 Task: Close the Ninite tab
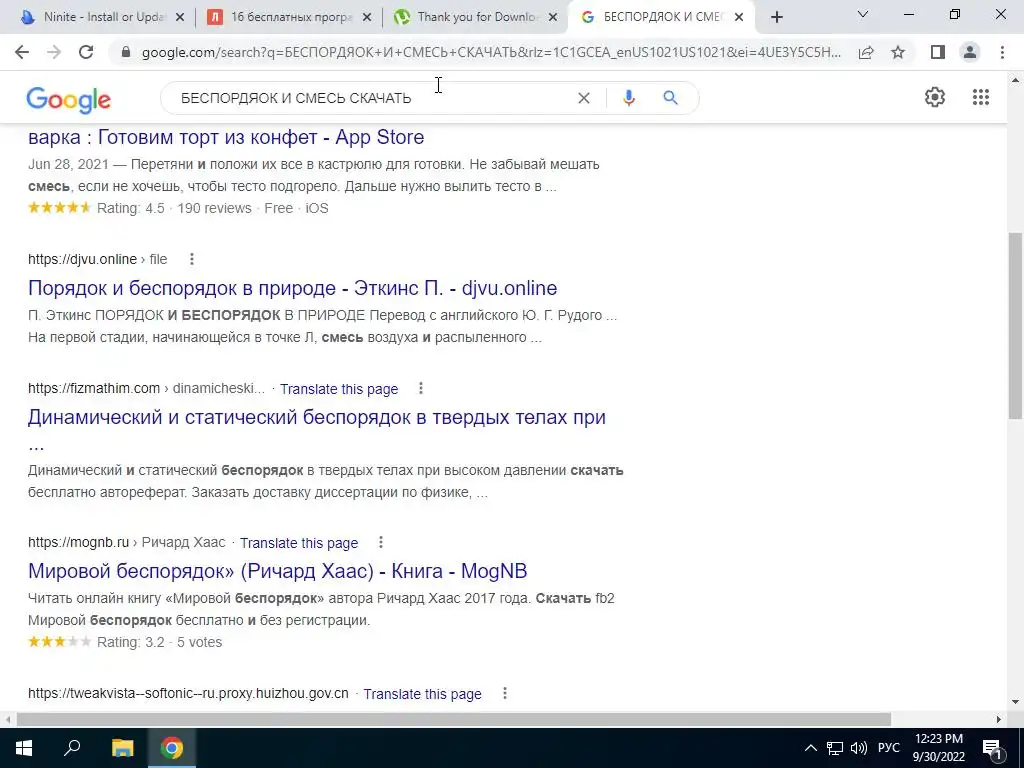coord(180,18)
